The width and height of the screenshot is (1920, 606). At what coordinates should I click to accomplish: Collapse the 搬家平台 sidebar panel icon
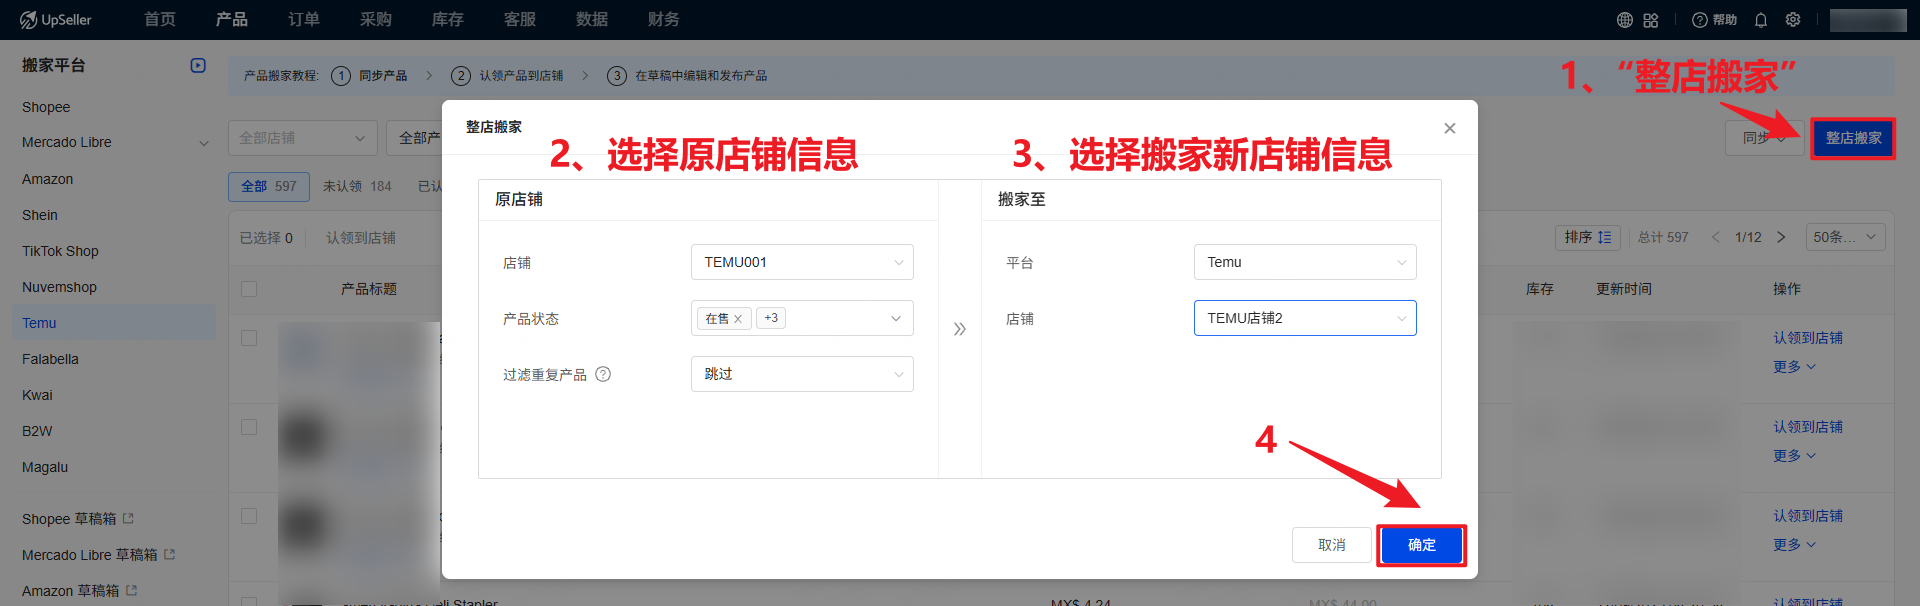click(198, 65)
